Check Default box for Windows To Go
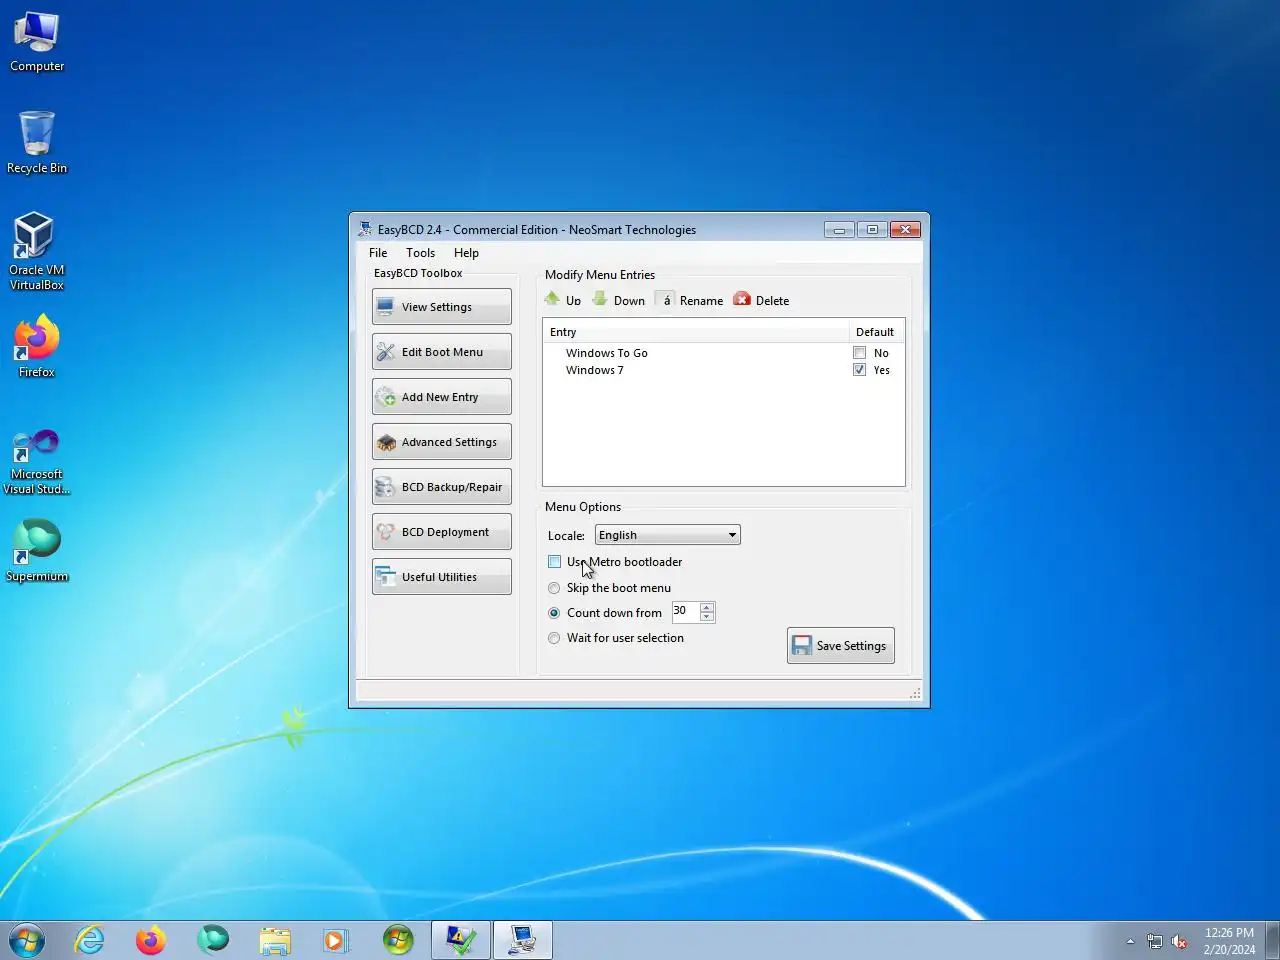This screenshot has width=1280, height=960. 859,353
